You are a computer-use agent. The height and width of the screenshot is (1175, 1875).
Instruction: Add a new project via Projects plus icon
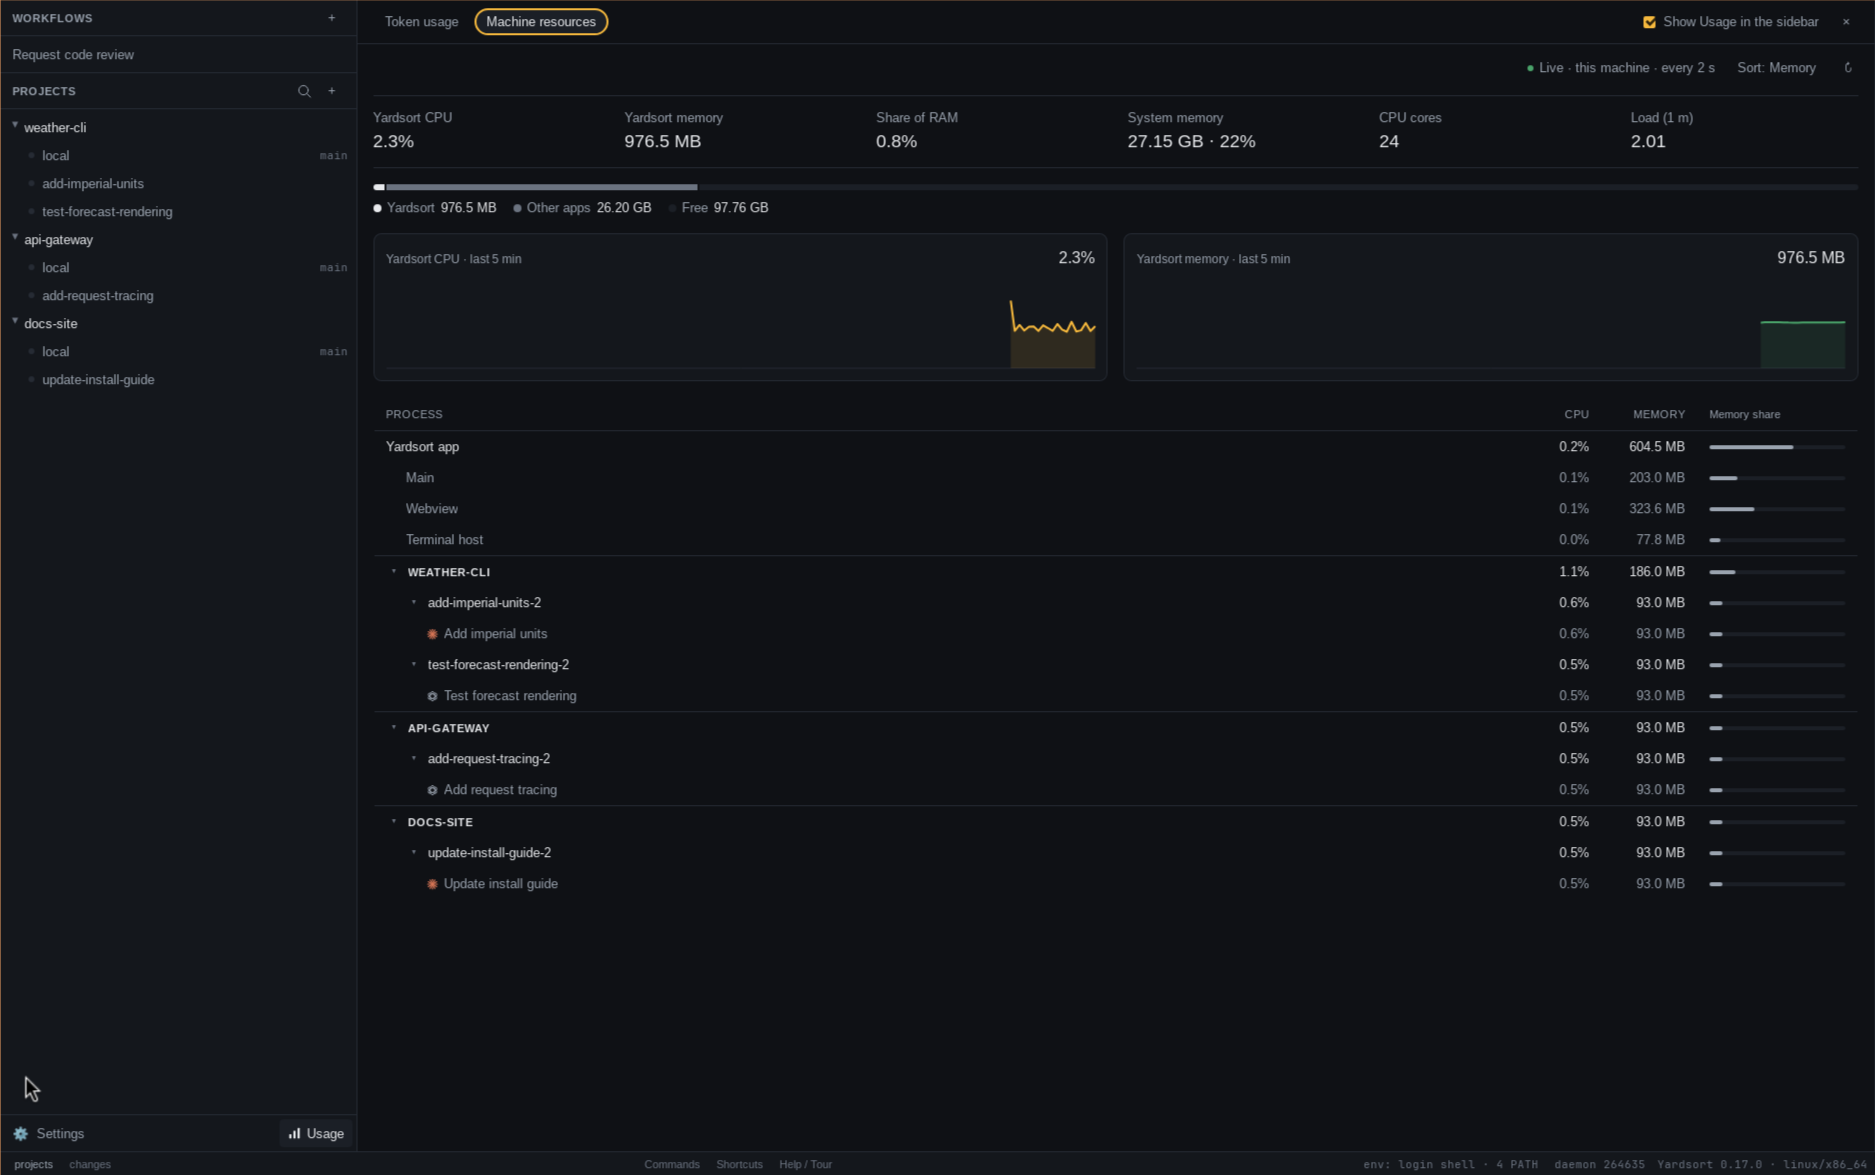(x=332, y=91)
